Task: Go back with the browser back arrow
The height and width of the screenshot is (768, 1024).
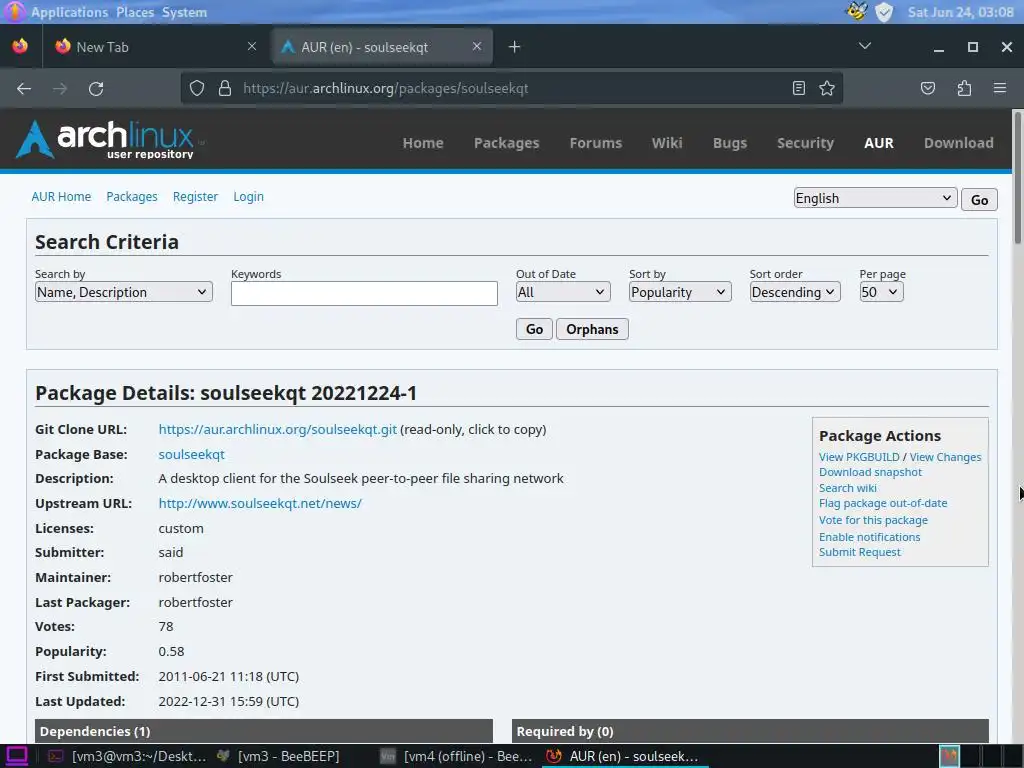Action: click(24, 88)
